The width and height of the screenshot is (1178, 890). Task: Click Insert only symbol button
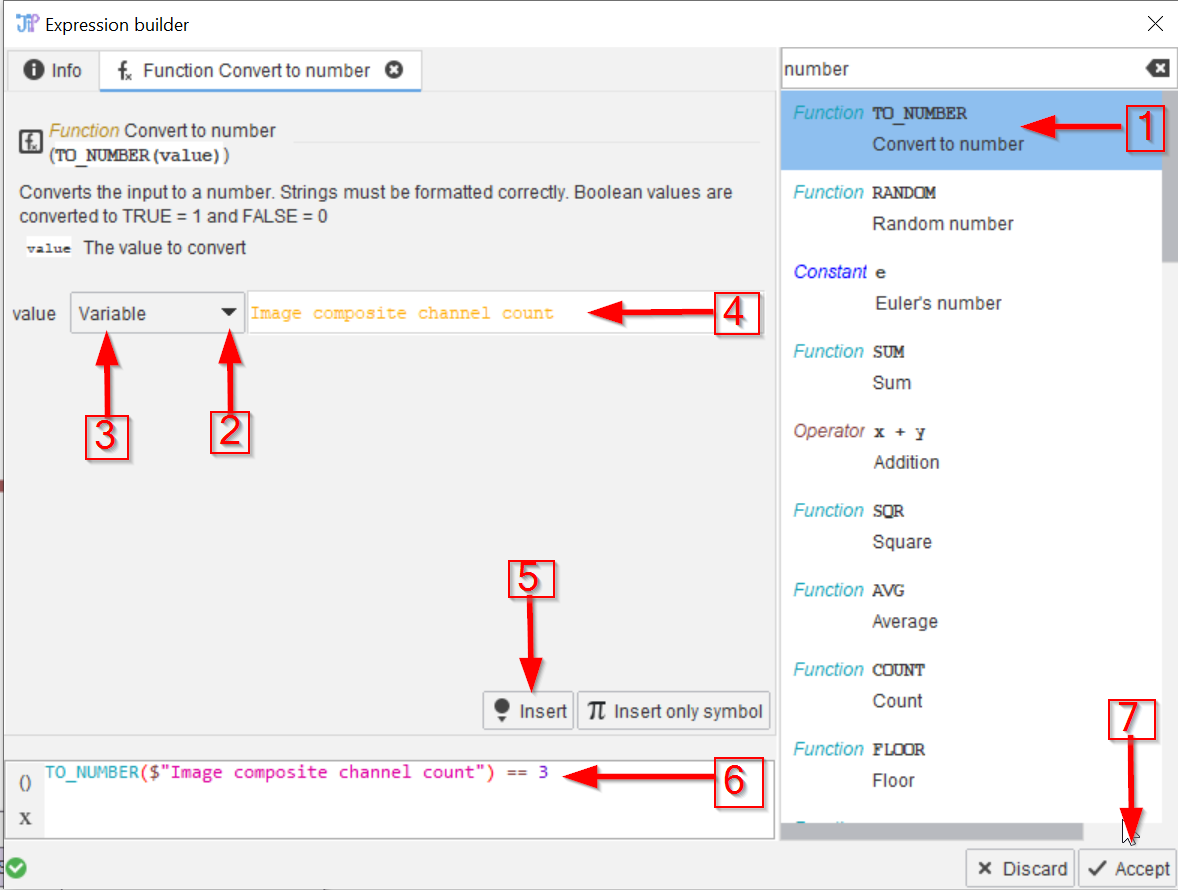674,711
